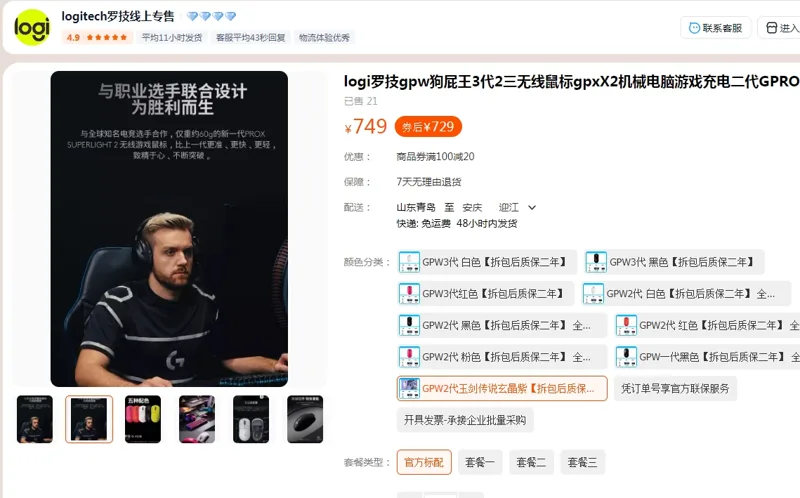The height and width of the screenshot is (498, 800).
Task: Click the logi store logo
Action: click(32, 28)
